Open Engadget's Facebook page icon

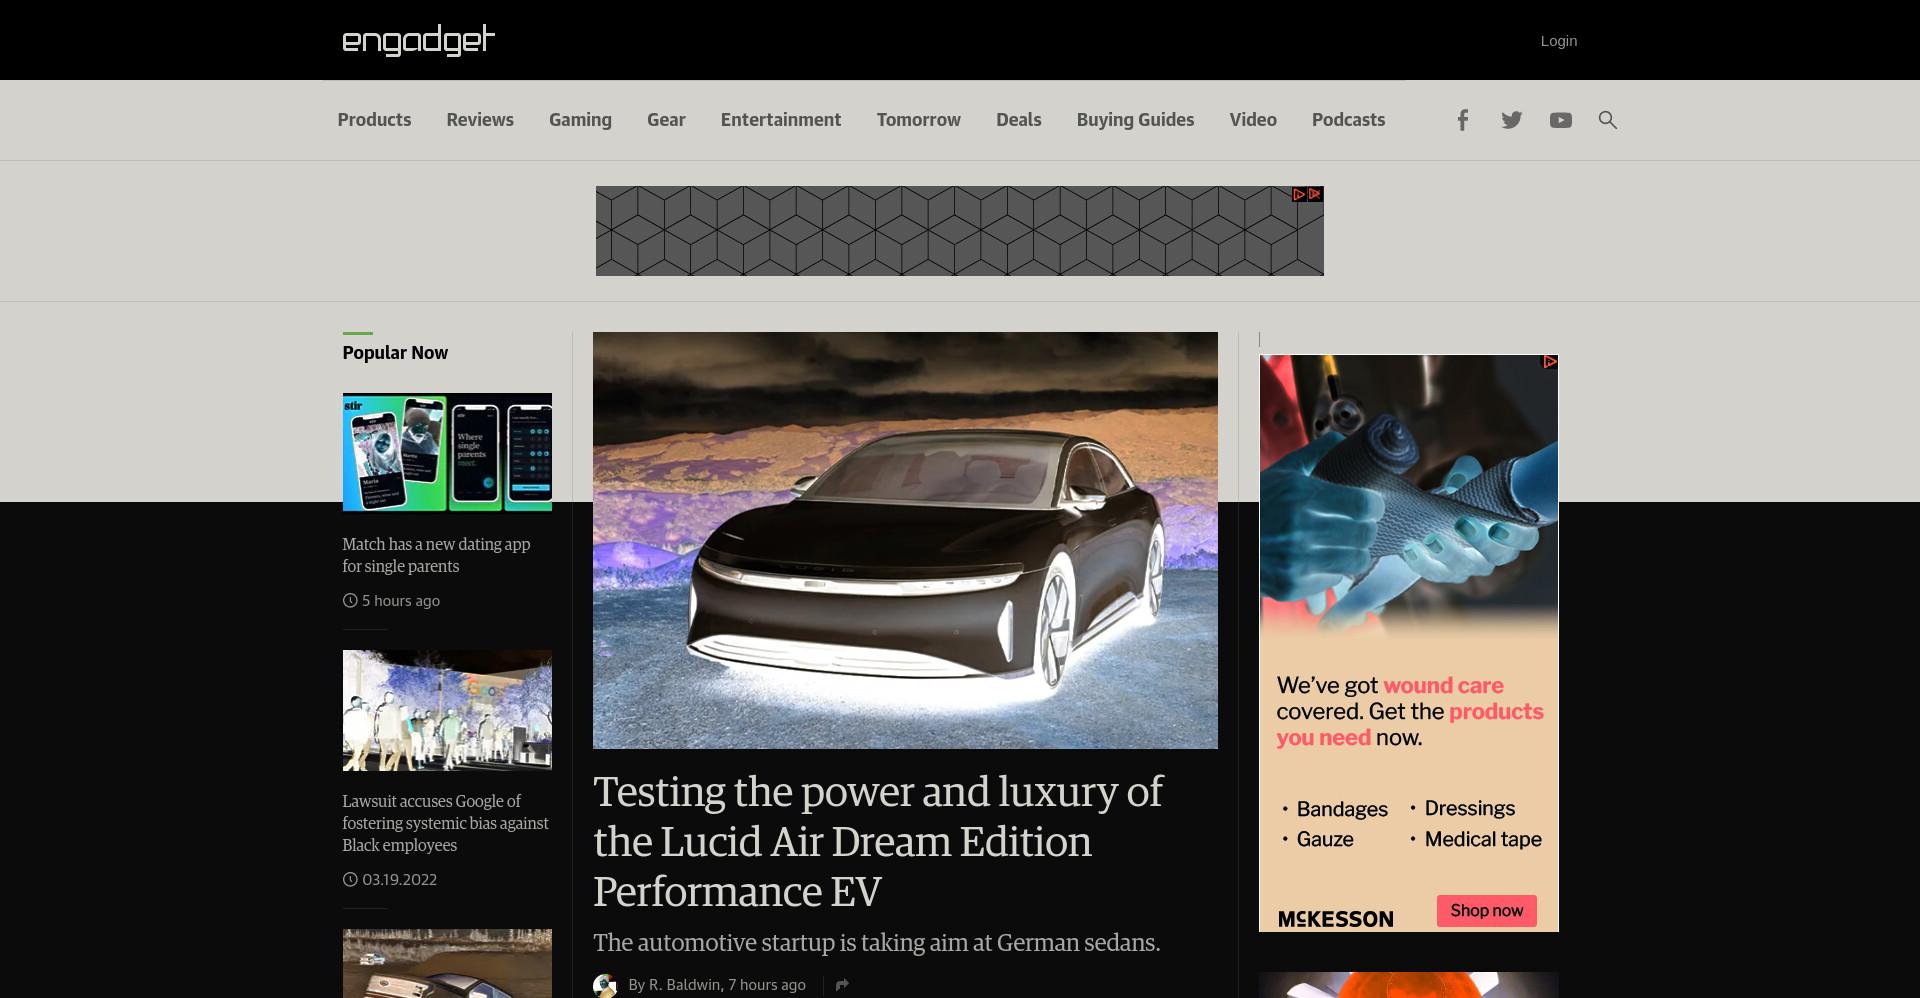coord(1462,120)
